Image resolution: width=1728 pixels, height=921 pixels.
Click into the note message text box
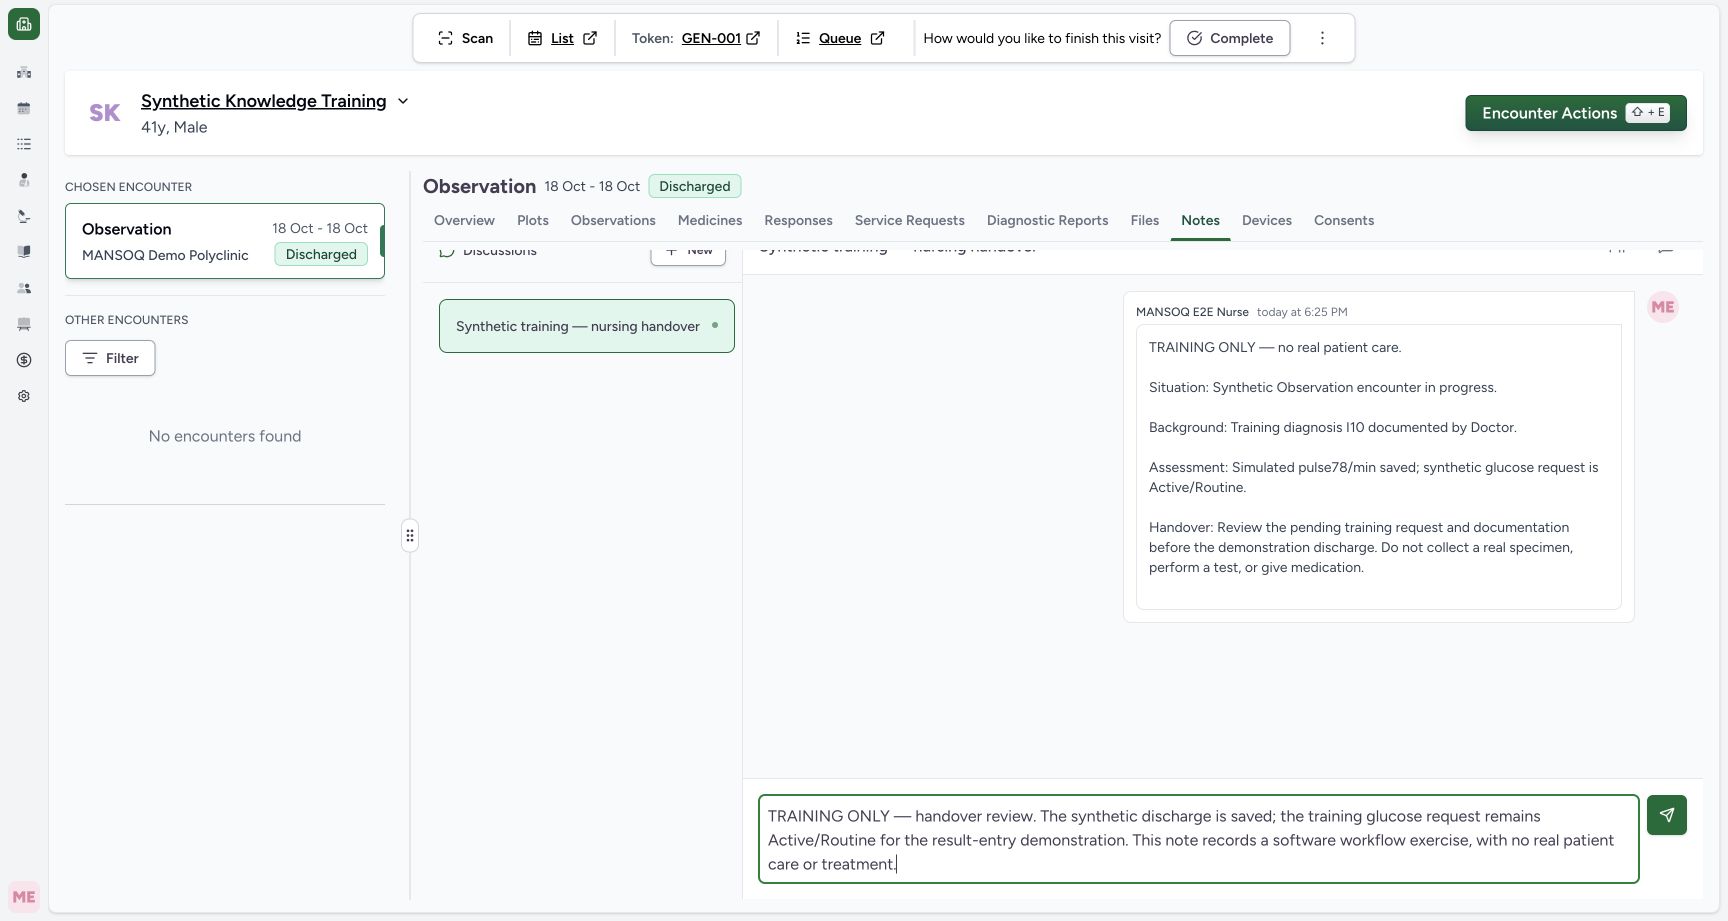coord(1199,839)
